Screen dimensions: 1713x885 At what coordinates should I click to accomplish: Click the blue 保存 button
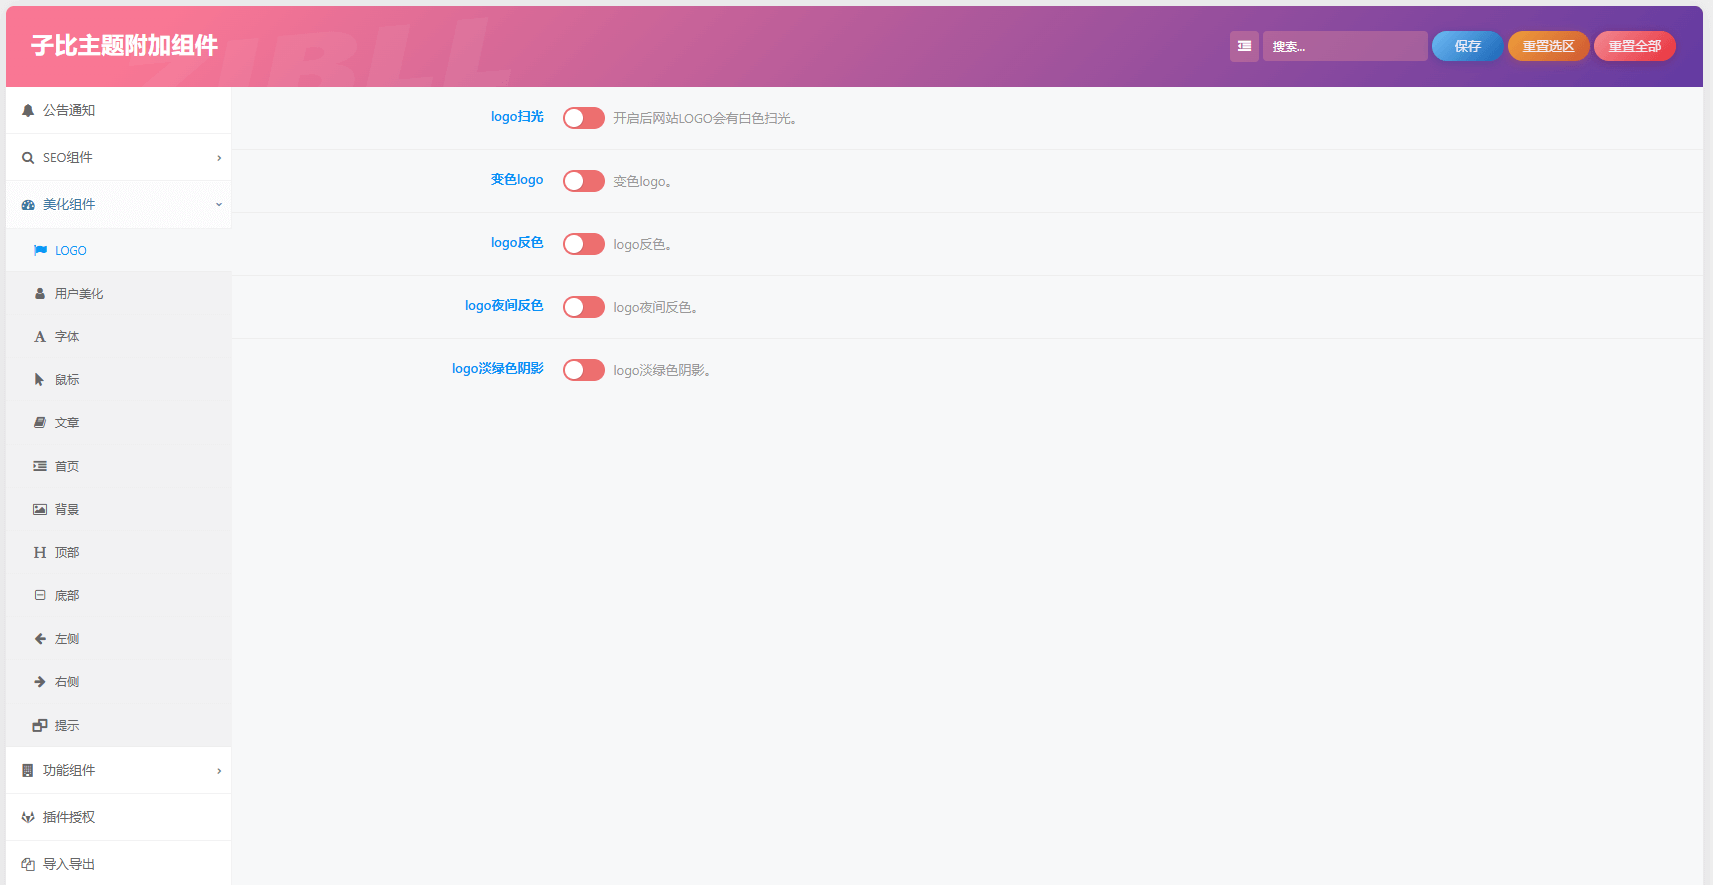pyautogui.click(x=1467, y=46)
